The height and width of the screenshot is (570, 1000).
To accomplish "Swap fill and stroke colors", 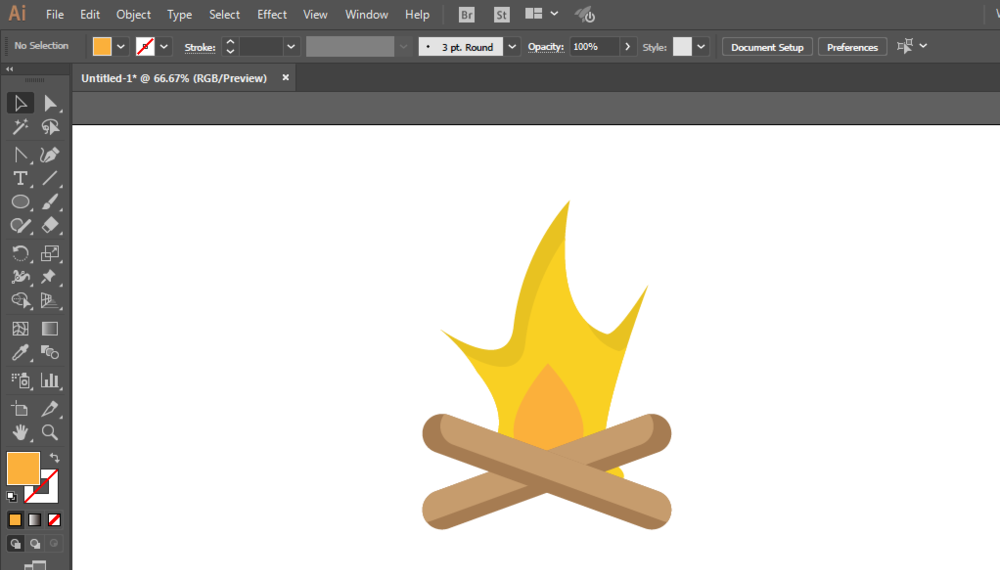I will pos(55,458).
